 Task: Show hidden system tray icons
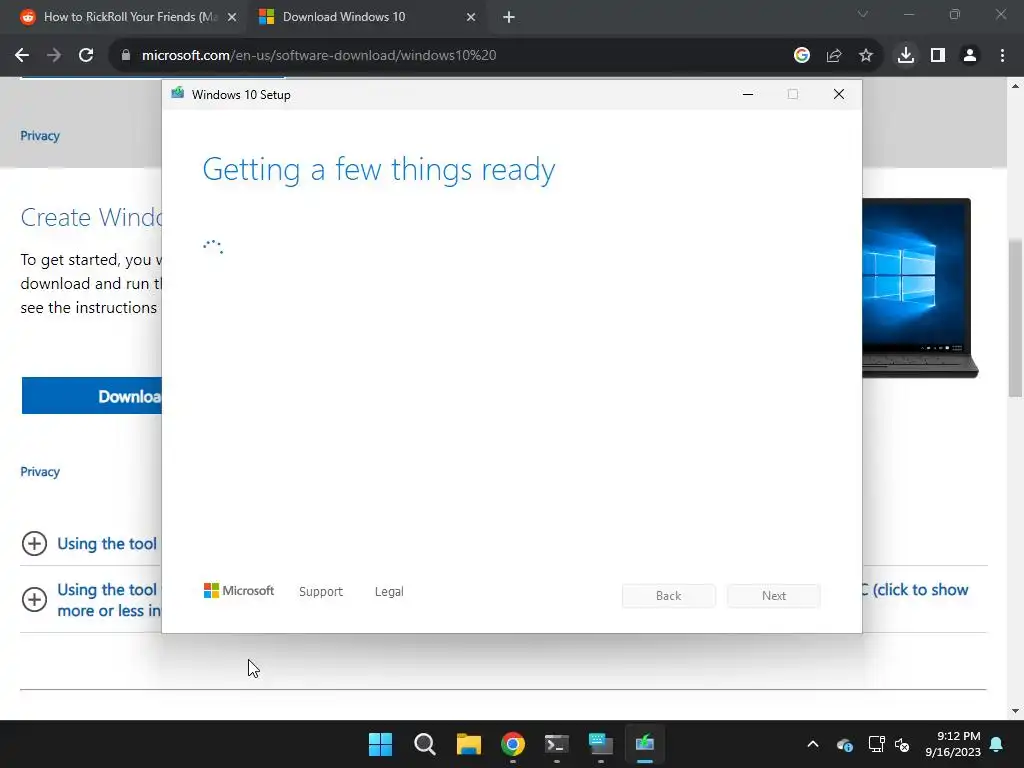coord(813,744)
